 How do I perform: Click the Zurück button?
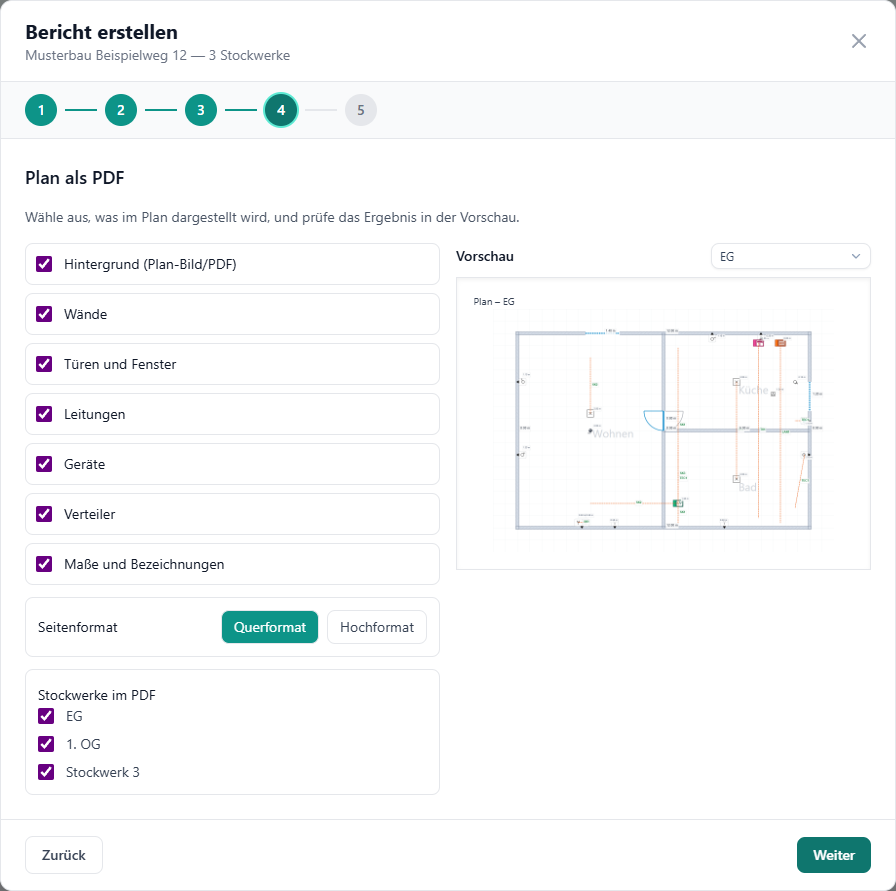tap(64, 855)
